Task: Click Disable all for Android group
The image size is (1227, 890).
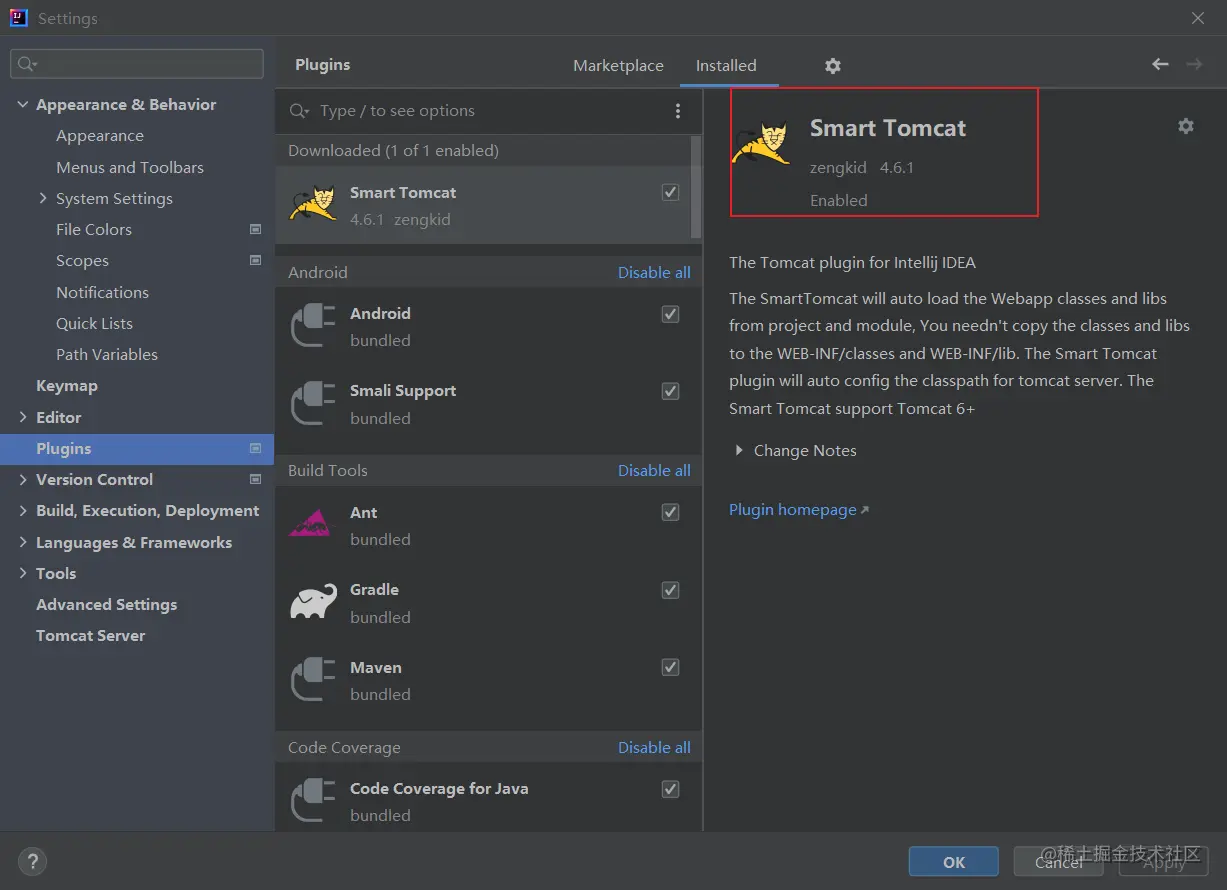Action: coord(654,273)
